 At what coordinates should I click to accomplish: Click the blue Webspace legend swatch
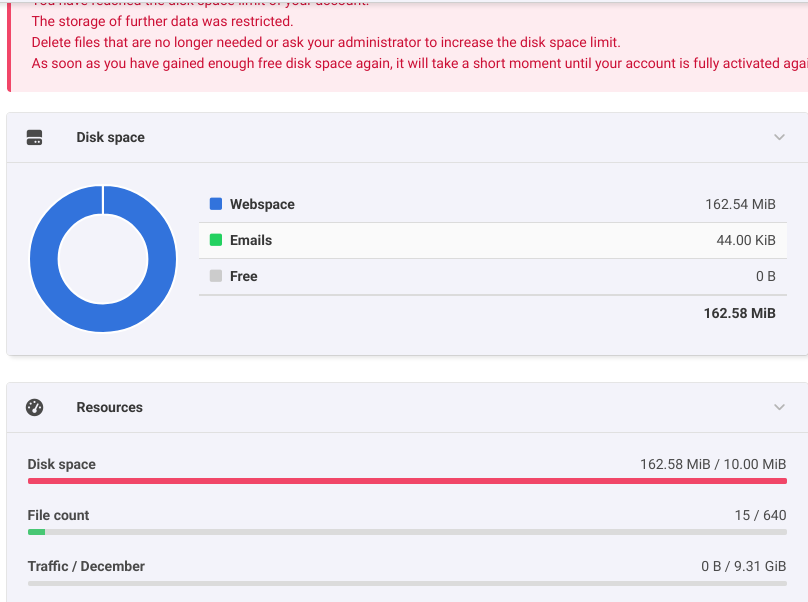coord(215,204)
